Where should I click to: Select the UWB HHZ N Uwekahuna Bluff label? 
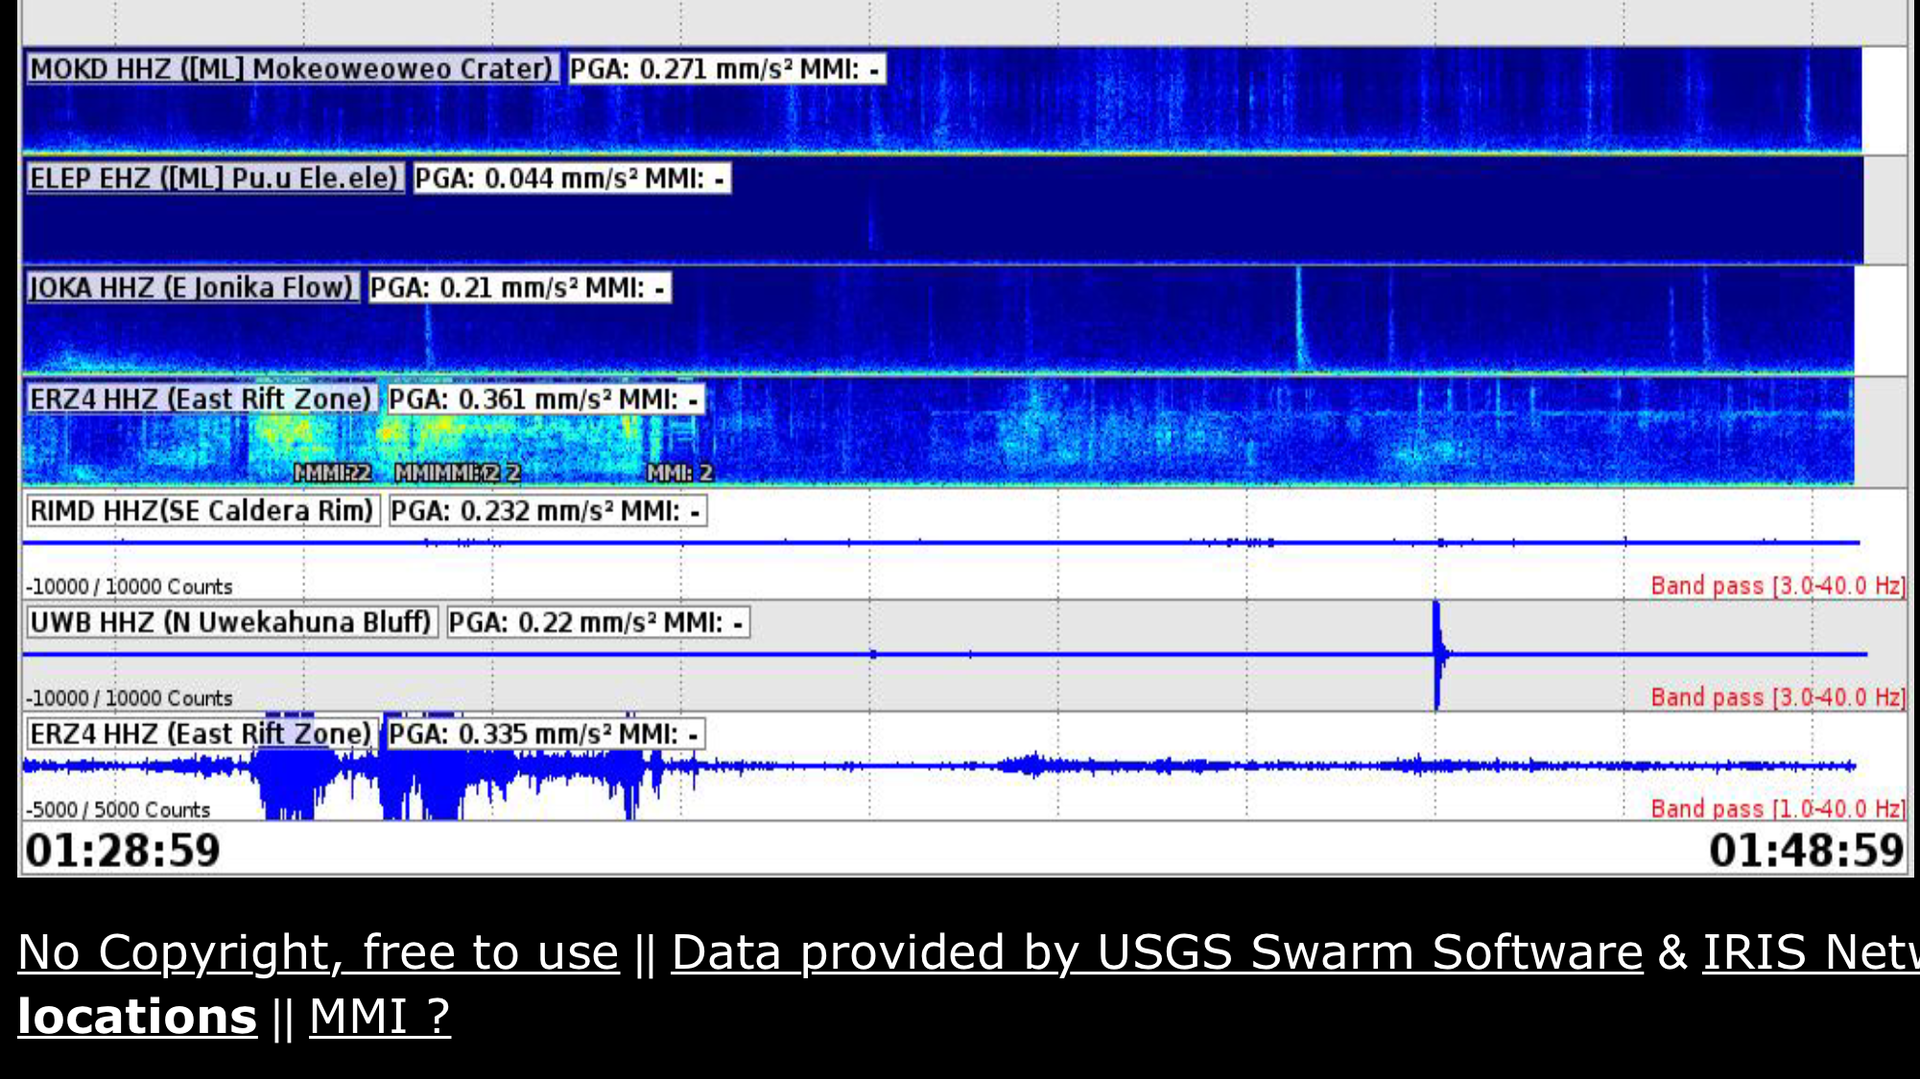(231, 622)
